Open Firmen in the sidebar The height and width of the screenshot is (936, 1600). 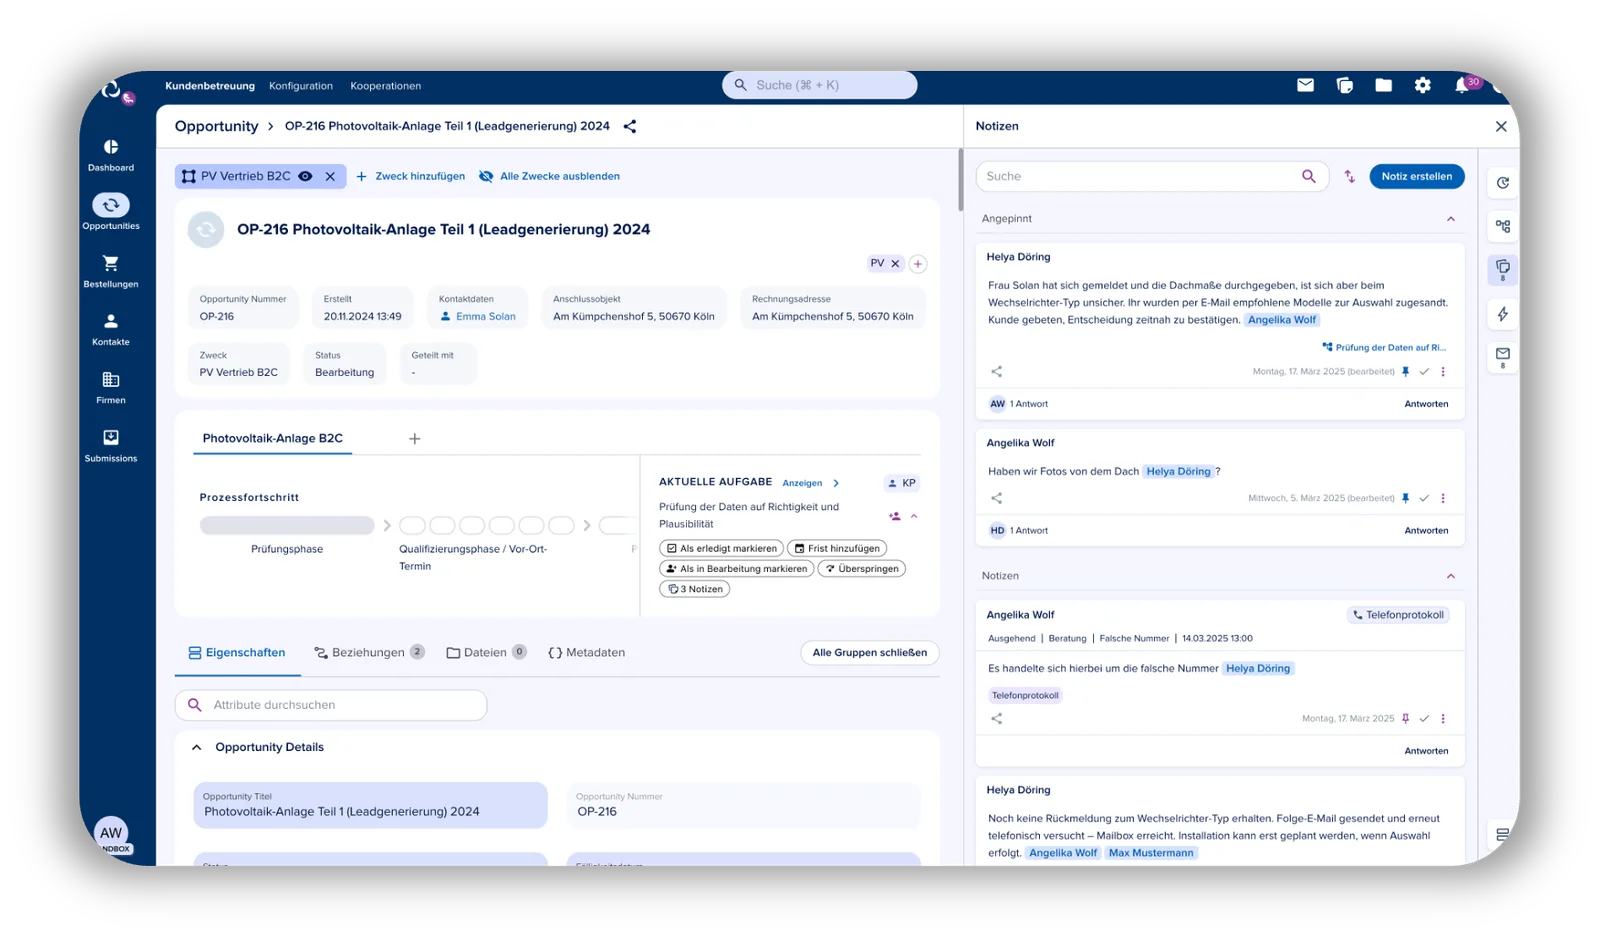click(111, 387)
